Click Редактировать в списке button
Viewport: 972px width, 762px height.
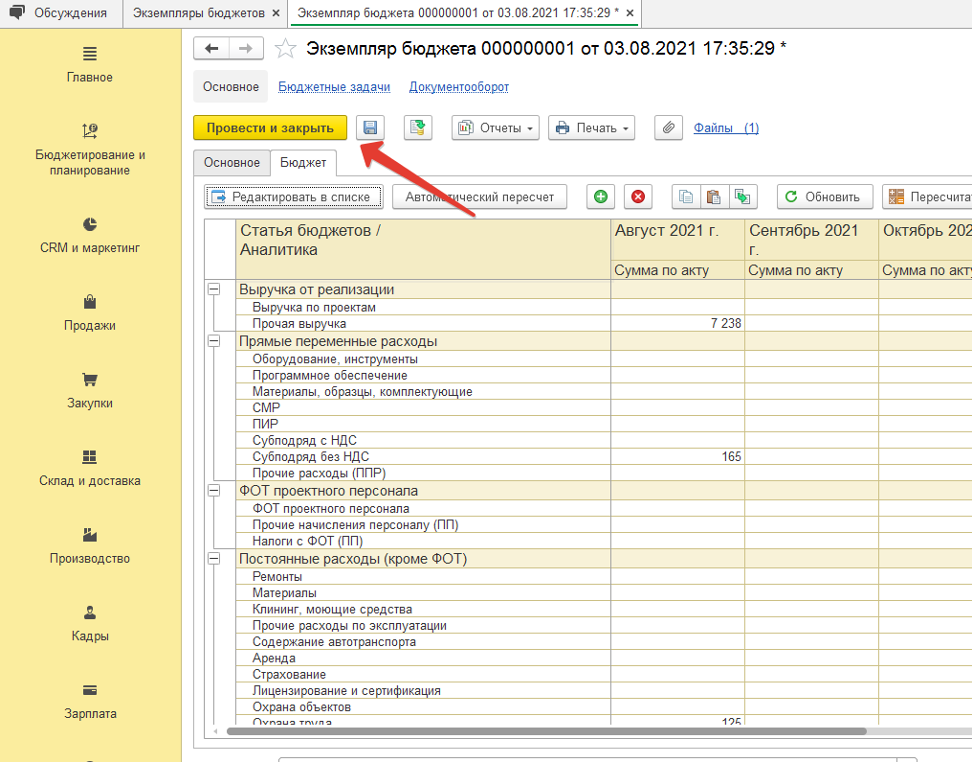294,197
